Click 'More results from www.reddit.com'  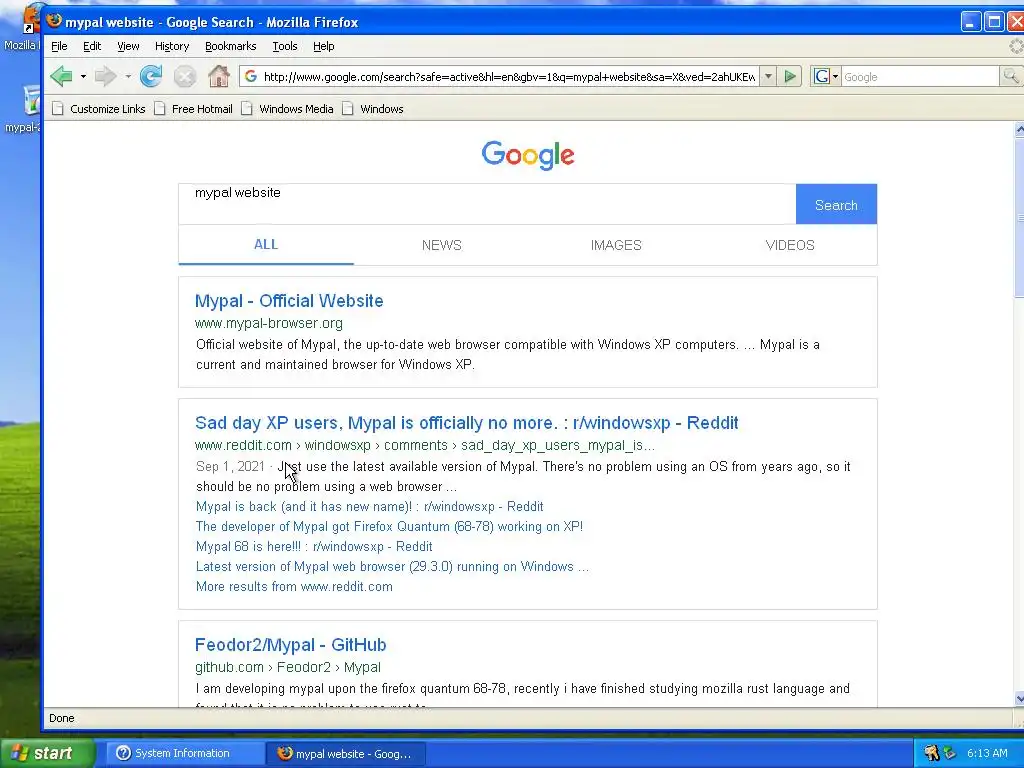[x=295, y=586]
